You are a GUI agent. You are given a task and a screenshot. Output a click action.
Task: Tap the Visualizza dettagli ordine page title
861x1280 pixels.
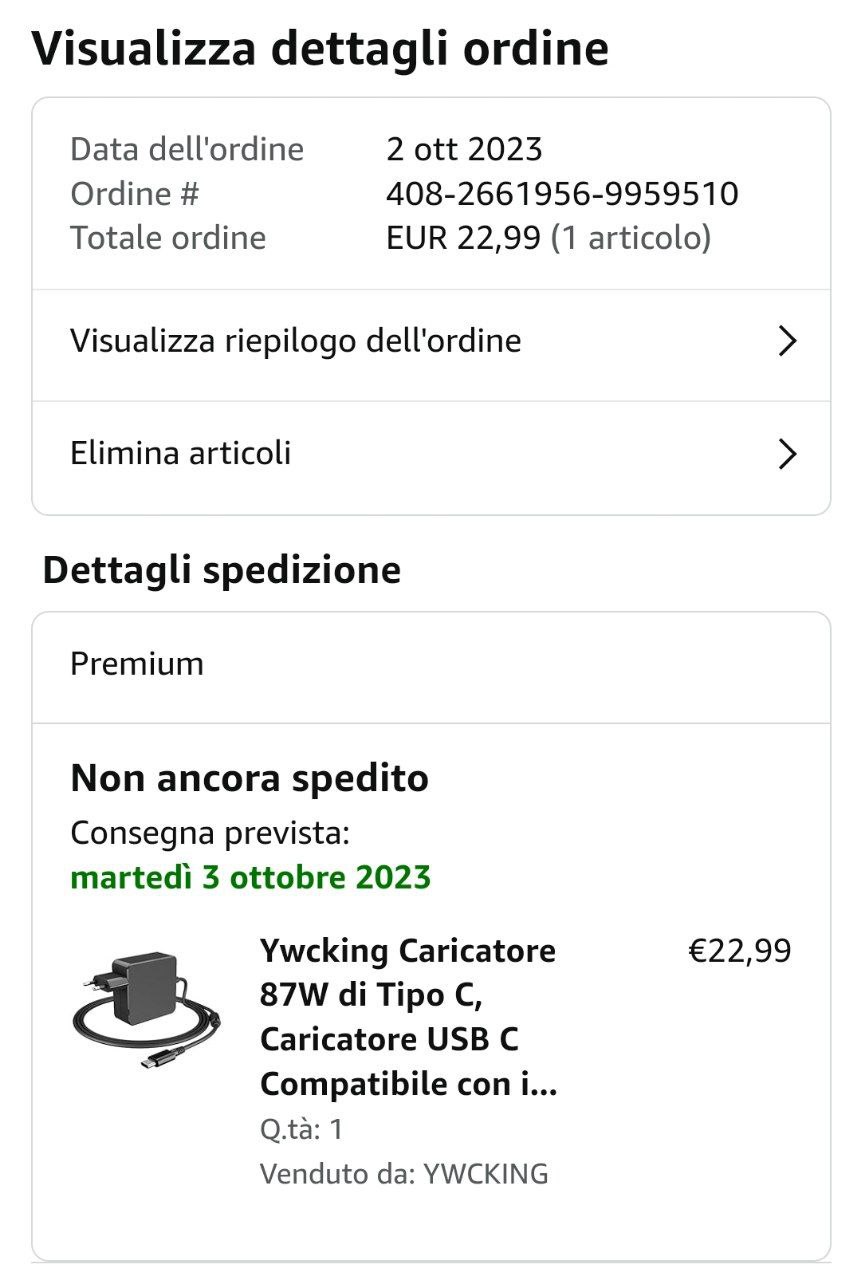320,48
